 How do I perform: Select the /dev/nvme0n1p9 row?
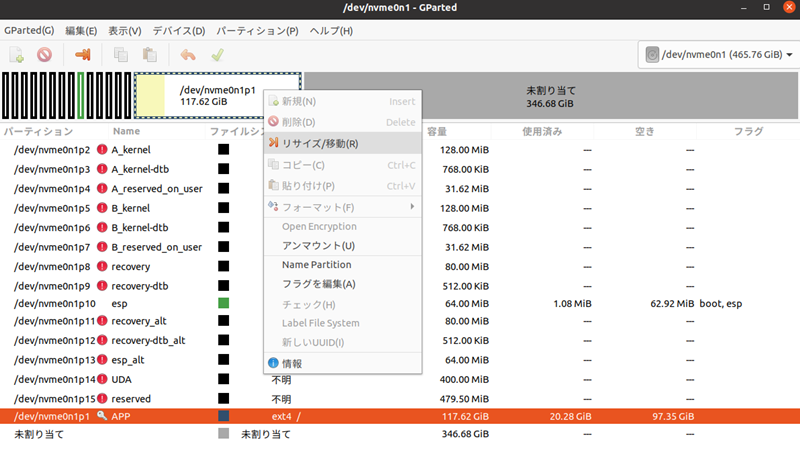400,285
